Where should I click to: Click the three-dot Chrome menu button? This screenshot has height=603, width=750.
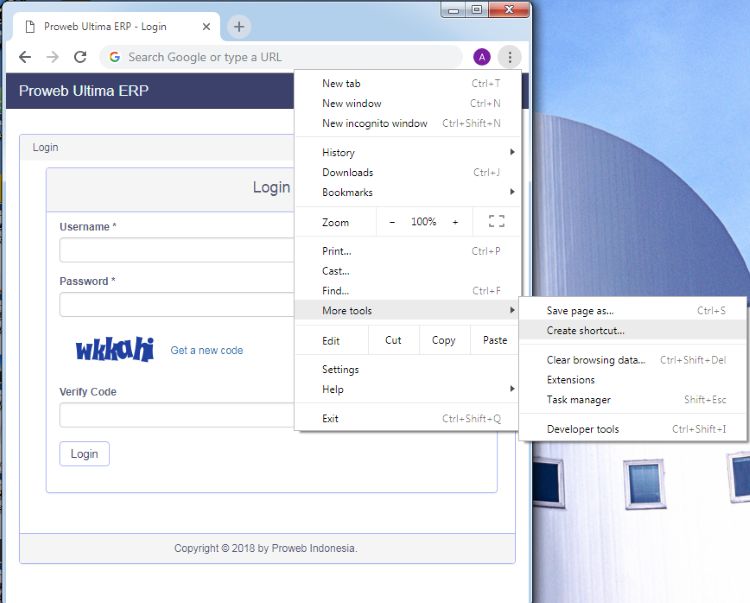[x=510, y=57]
